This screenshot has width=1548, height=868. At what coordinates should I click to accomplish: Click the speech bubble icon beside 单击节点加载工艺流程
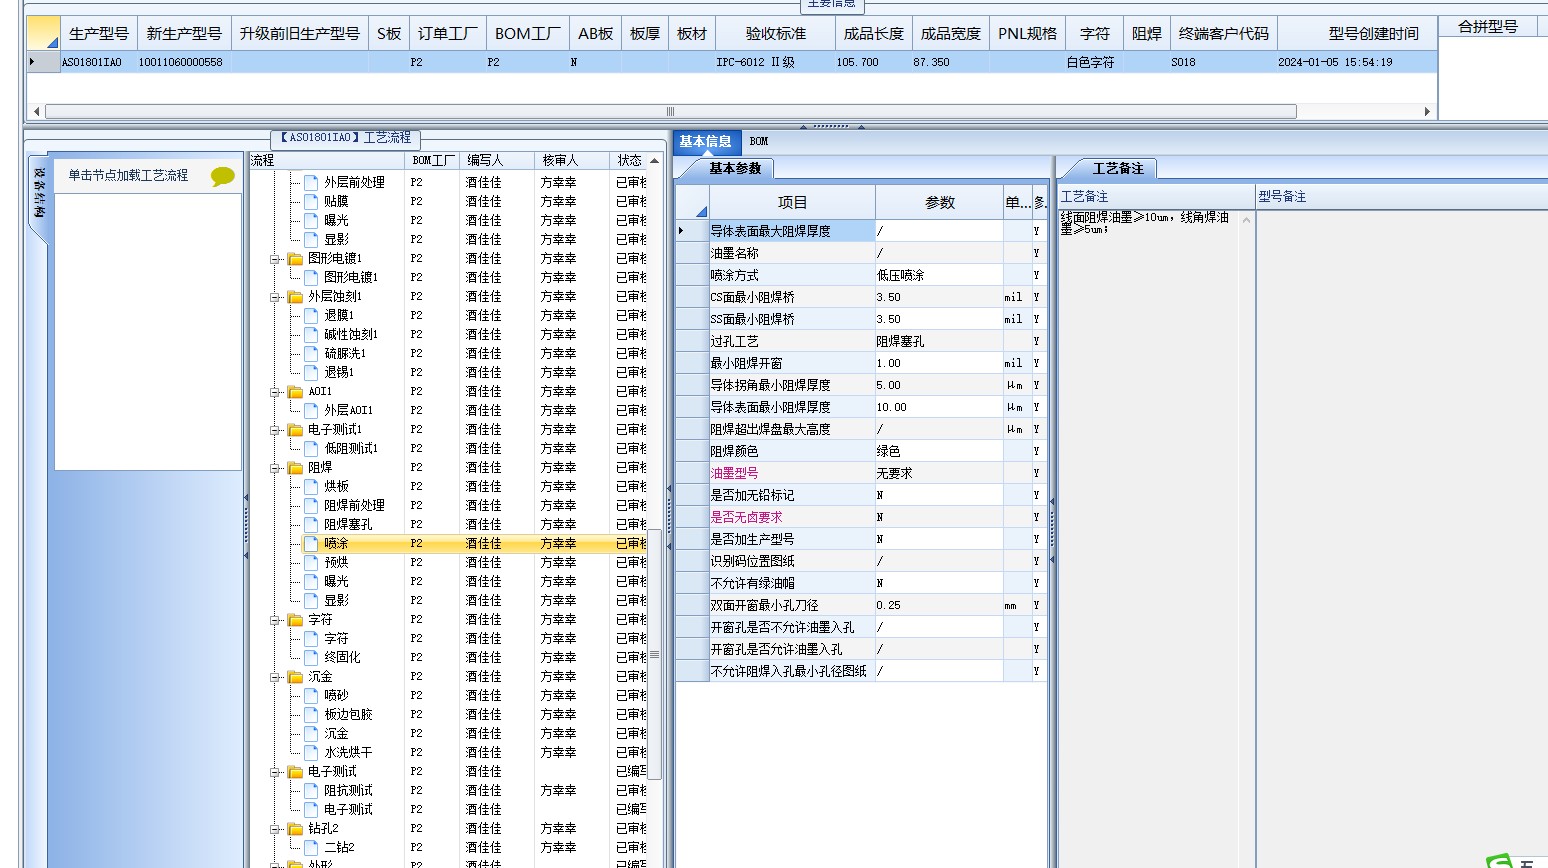pyautogui.click(x=222, y=176)
